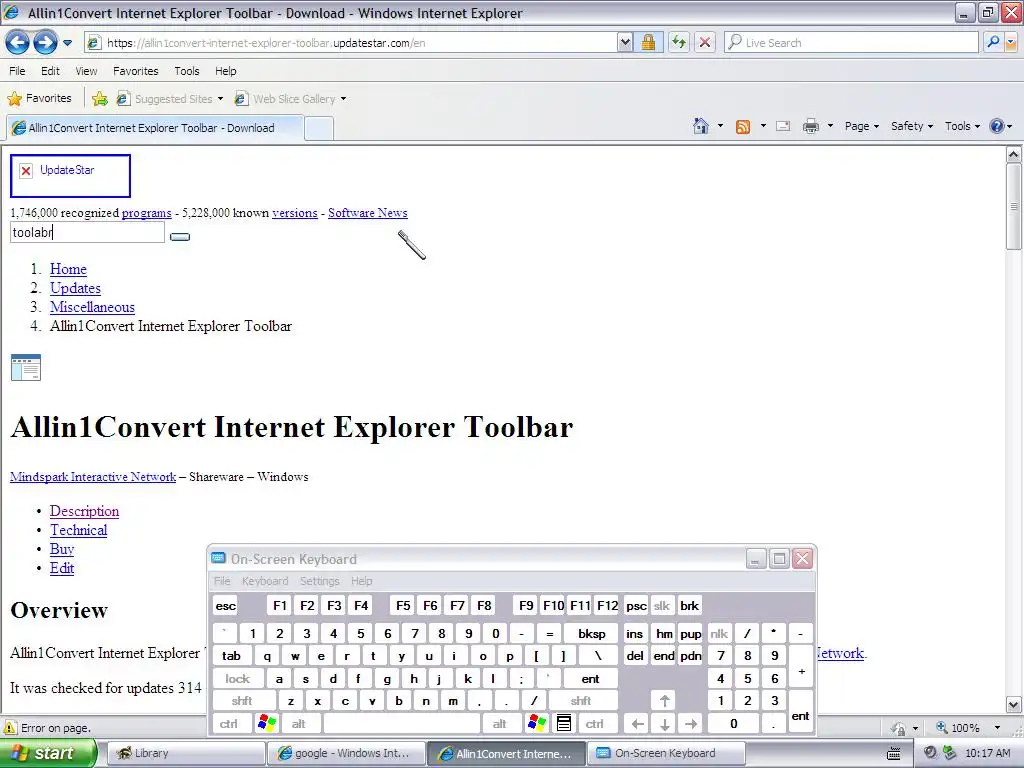
Task: Select the Allin1Convert Toolbar Download tab
Action: 154,128
